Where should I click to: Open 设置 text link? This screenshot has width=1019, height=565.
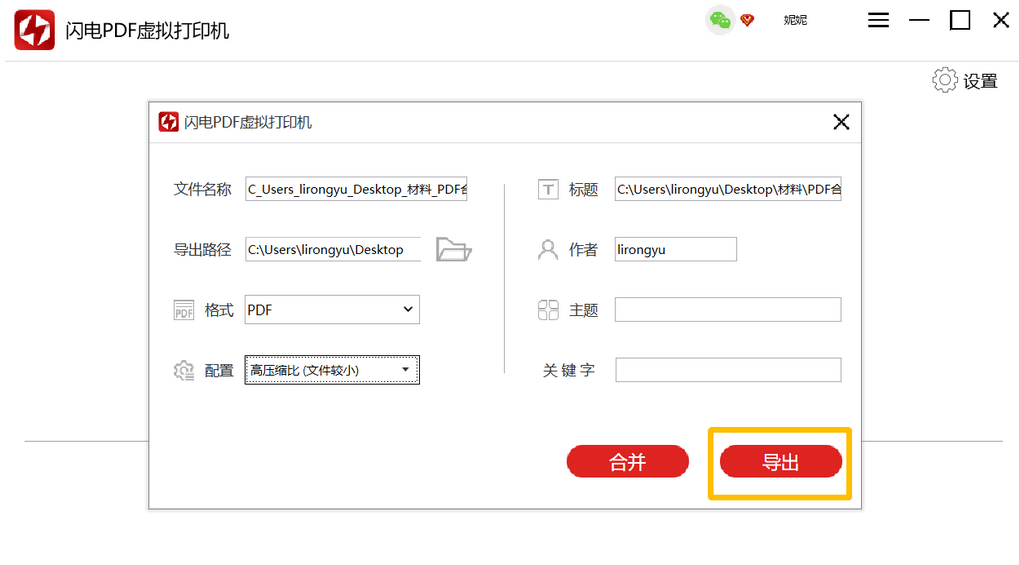[x=980, y=81]
